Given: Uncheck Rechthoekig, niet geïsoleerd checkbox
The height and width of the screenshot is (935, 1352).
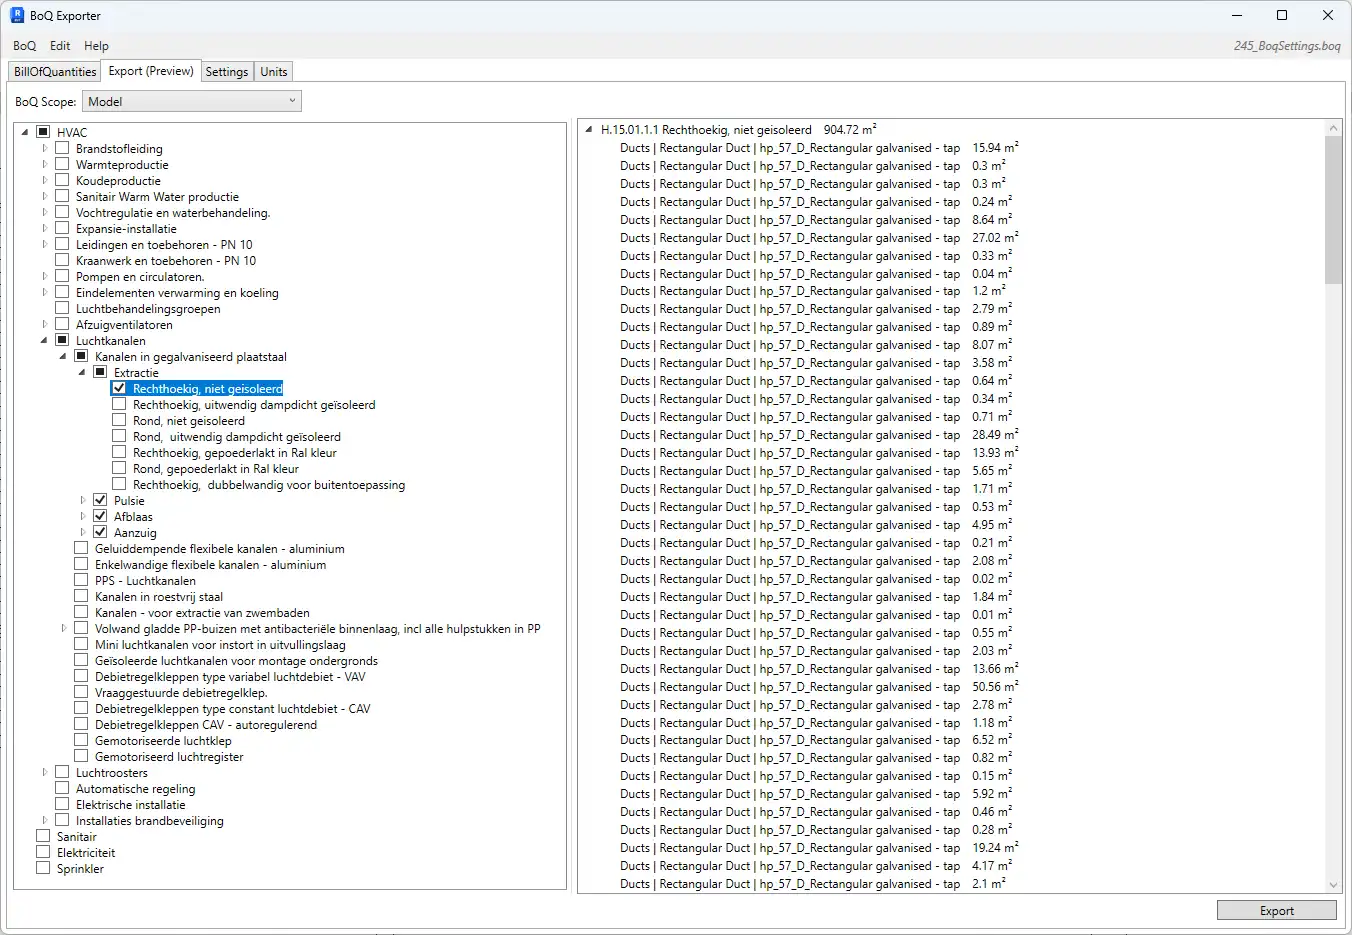Looking at the screenshot, I should point(119,389).
